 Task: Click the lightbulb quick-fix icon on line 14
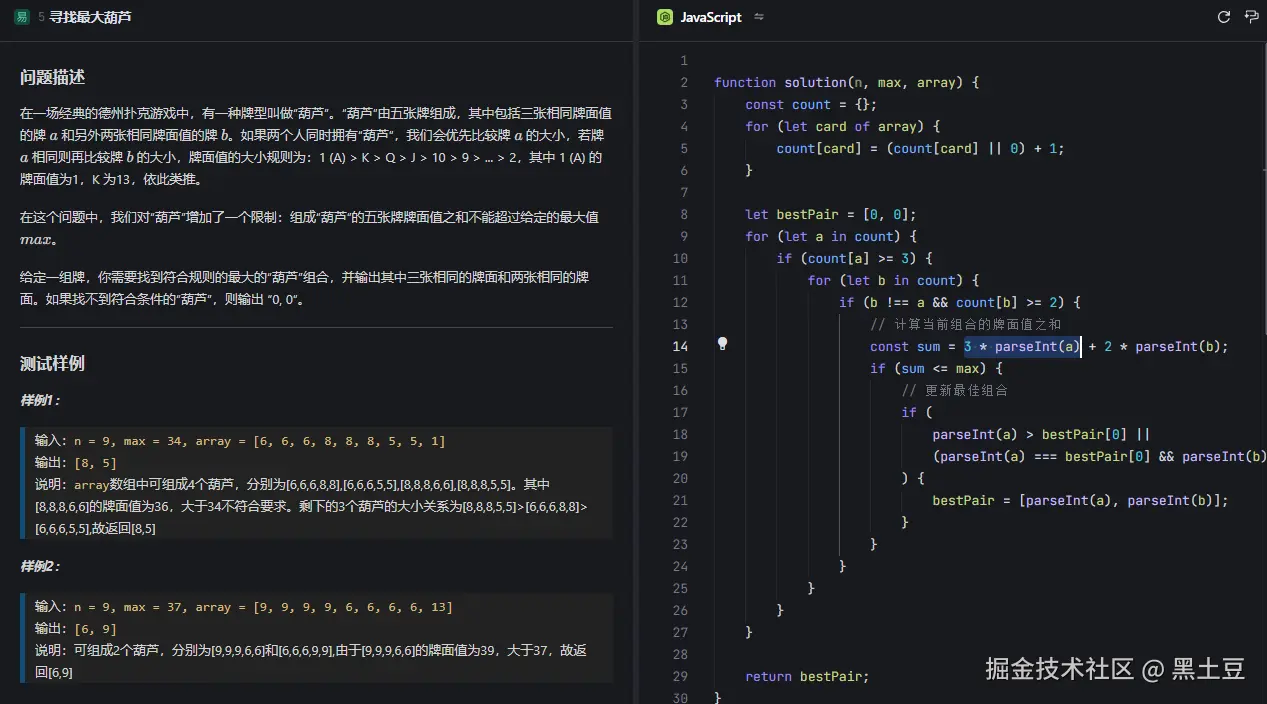pyautogui.click(x=722, y=343)
